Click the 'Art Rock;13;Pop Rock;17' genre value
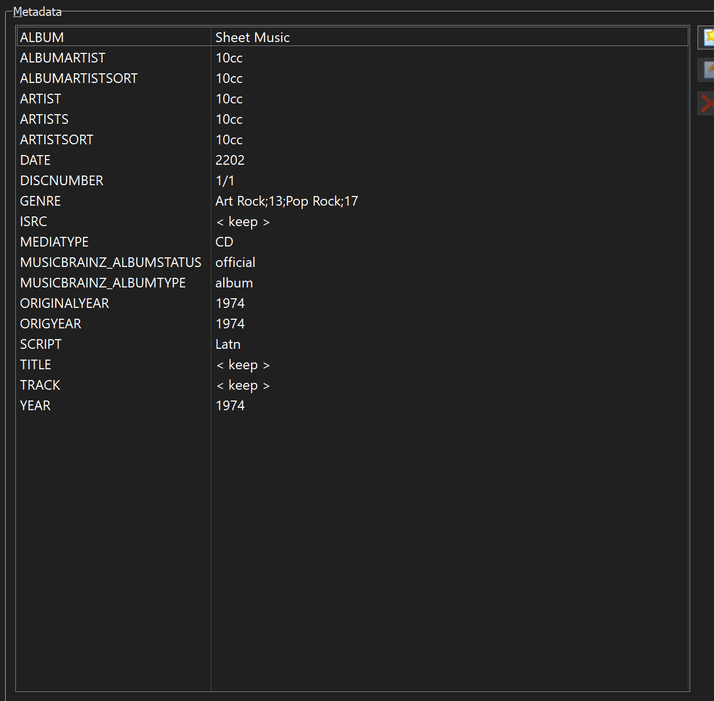This screenshot has width=714, height=701. click(287, 201)
